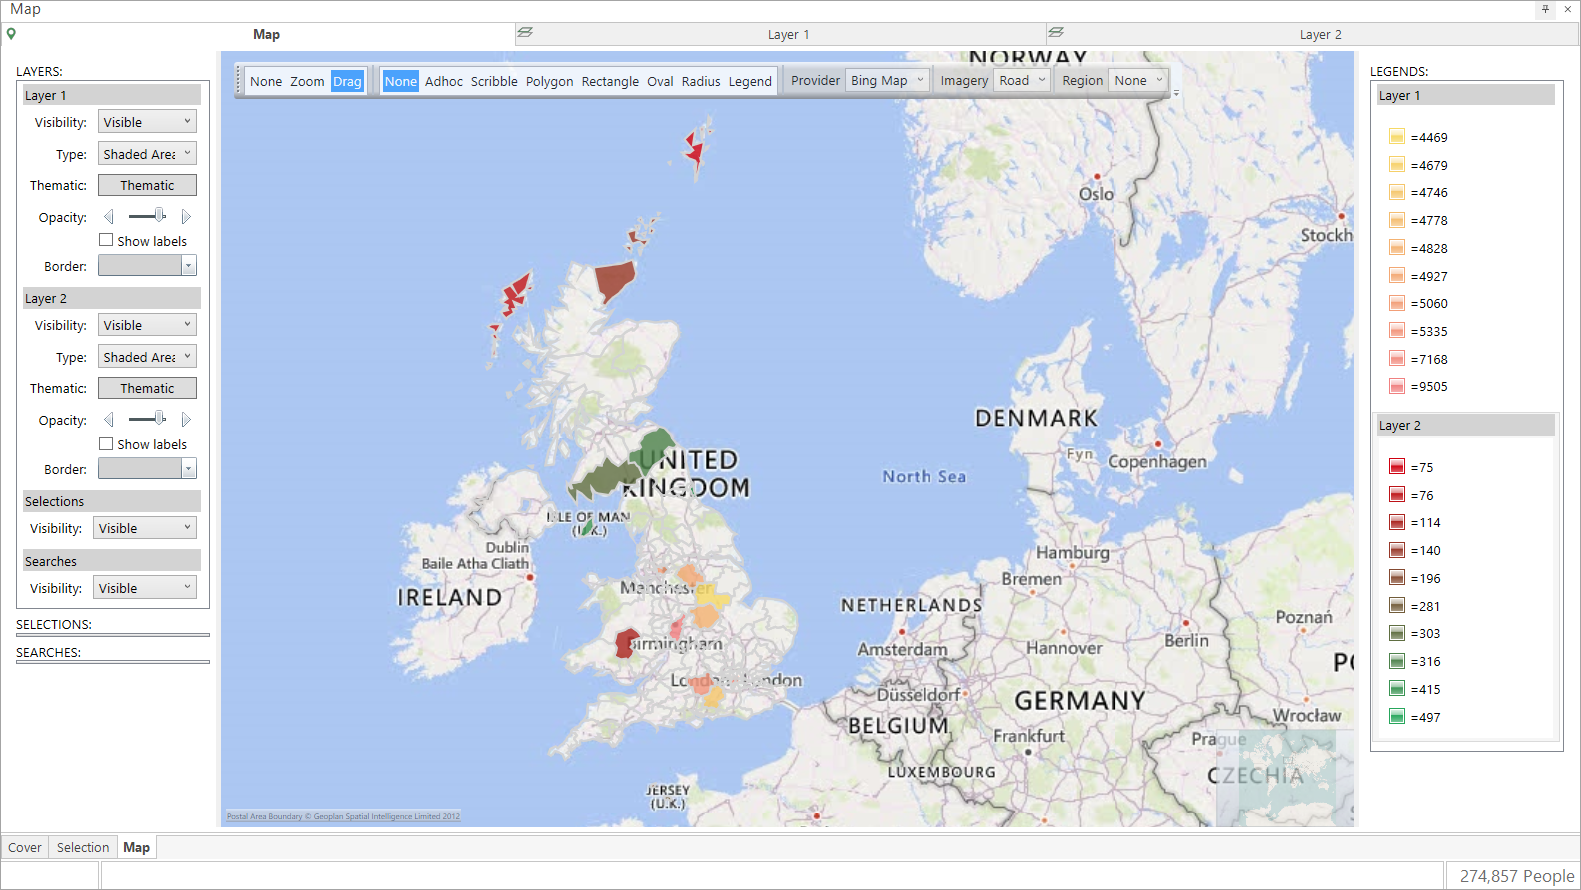
Task: Click Thematic button for Layer 2
Action: [x=147, y=388]
